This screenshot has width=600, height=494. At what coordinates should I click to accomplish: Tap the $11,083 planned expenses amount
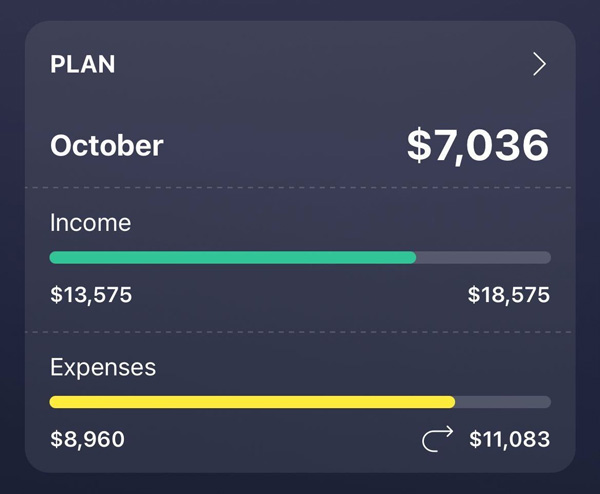tap(509, 439)
